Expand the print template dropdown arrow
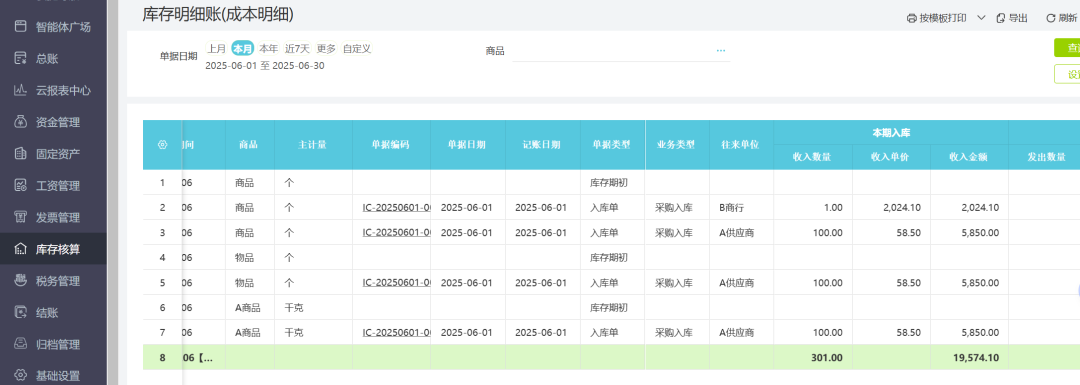The height and width of the screenshot is (385, 1080). [x=981, y=19]
